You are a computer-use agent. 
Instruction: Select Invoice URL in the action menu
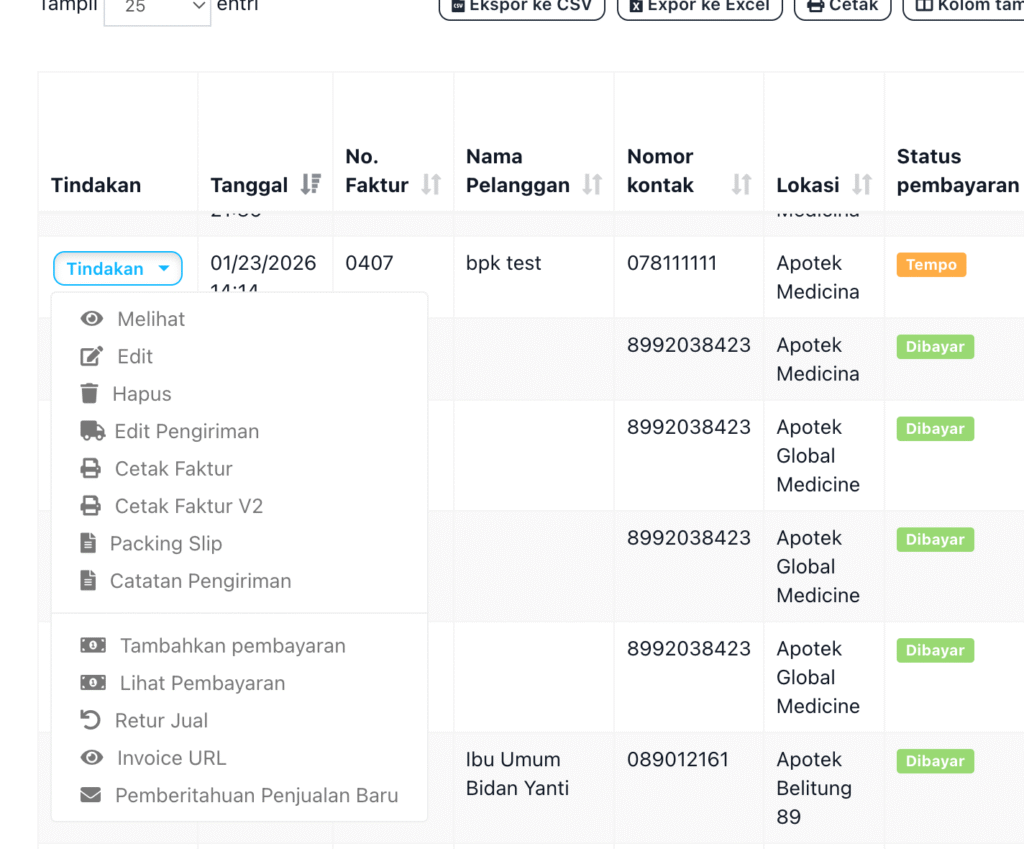tap(171, 758)
